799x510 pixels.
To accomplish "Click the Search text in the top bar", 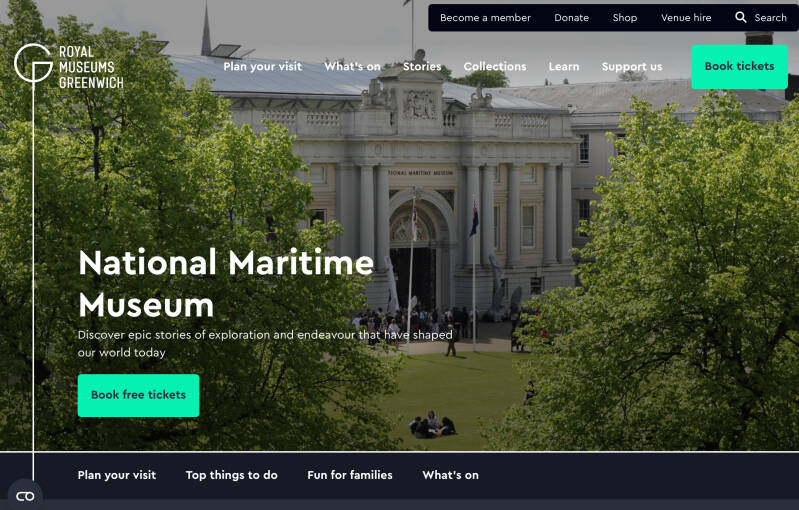I will [770, 18].
